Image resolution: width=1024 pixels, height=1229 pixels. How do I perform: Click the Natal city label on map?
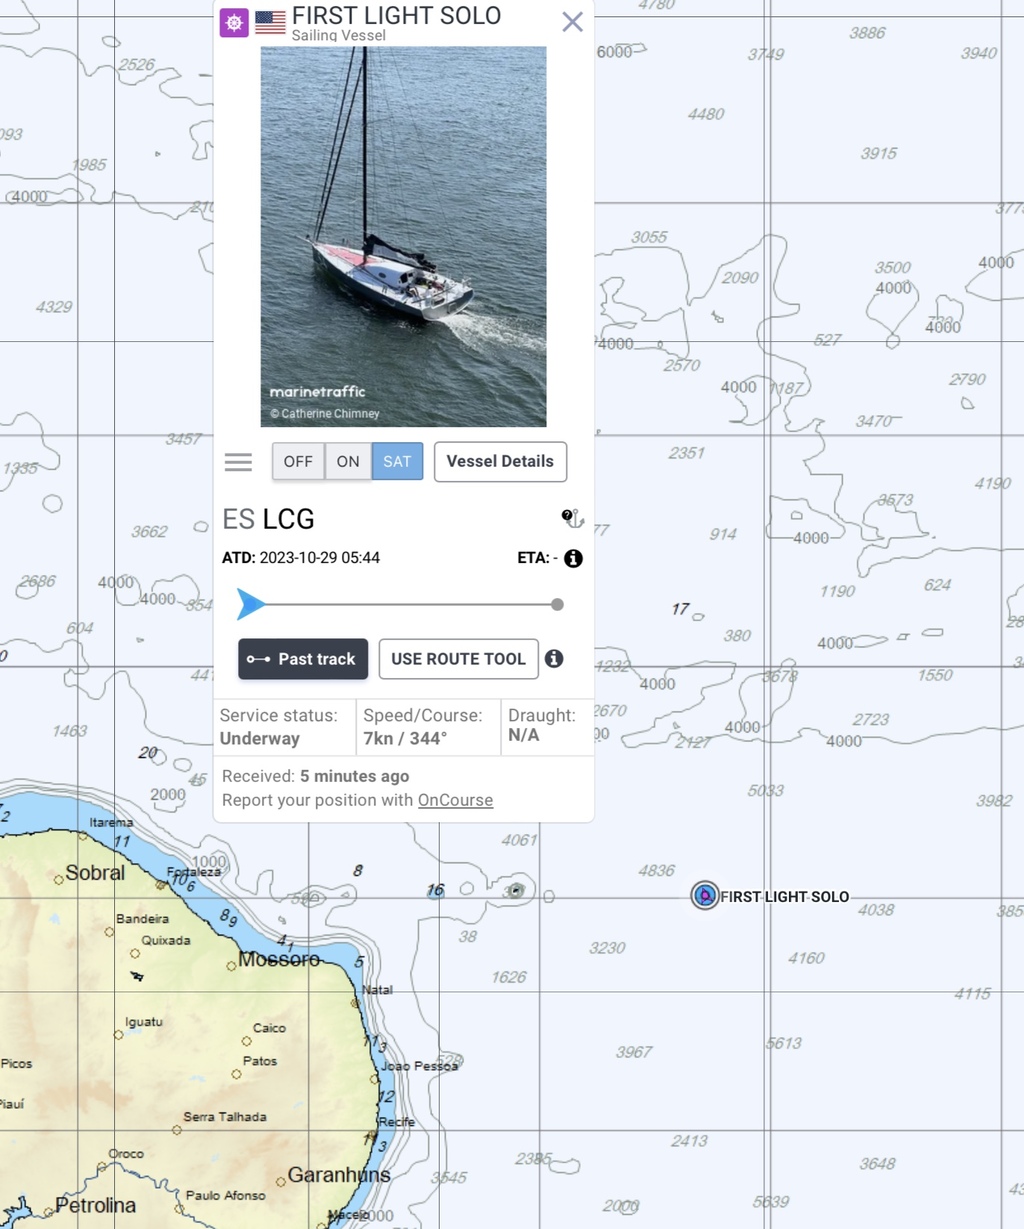point(377,989)
